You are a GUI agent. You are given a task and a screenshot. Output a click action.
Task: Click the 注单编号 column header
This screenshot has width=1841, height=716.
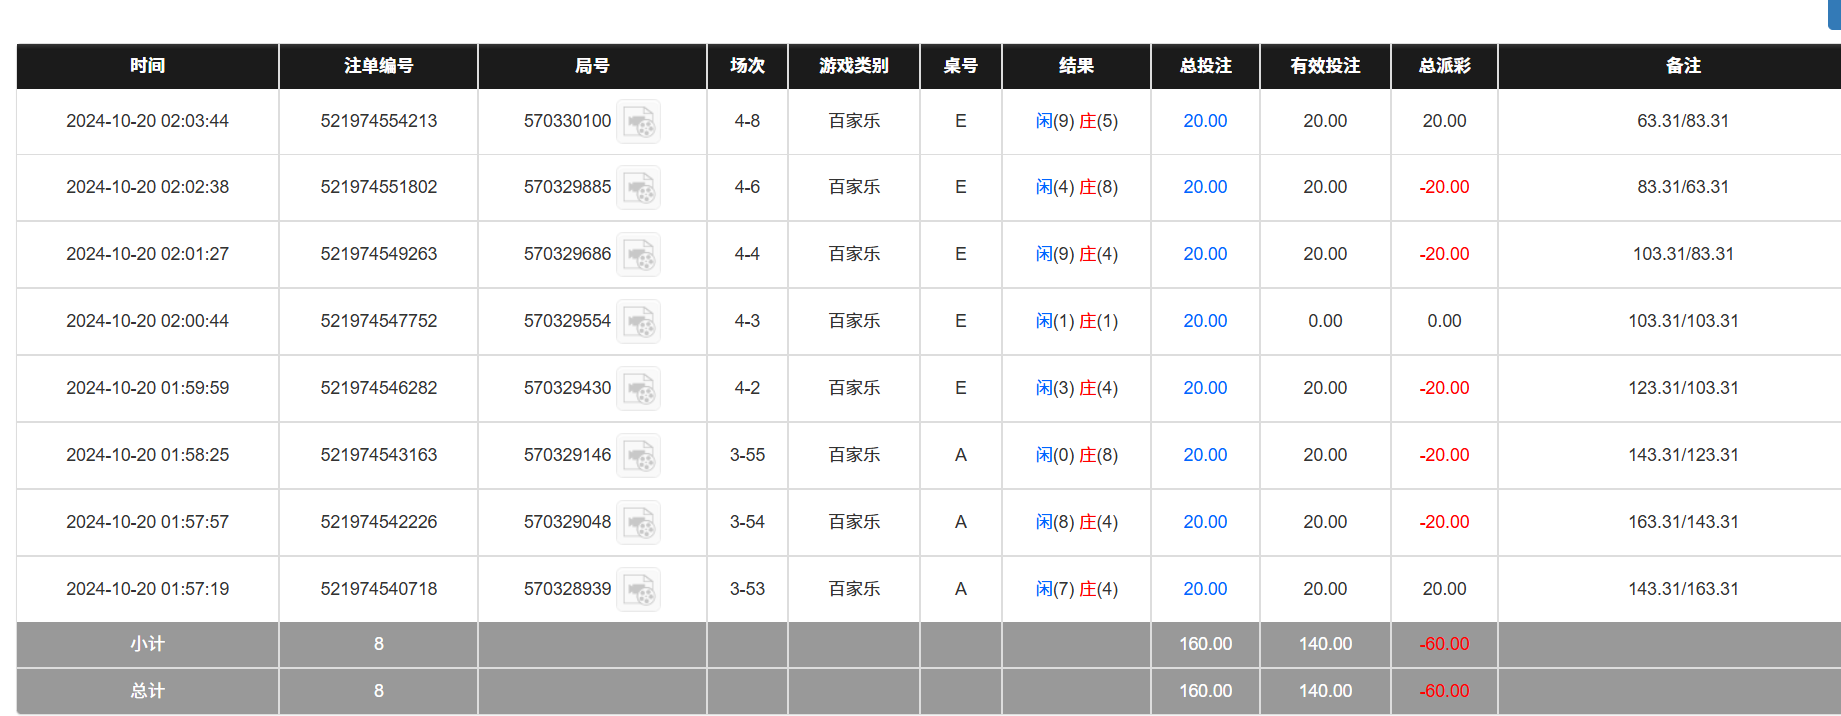click(x=378, y=66)
